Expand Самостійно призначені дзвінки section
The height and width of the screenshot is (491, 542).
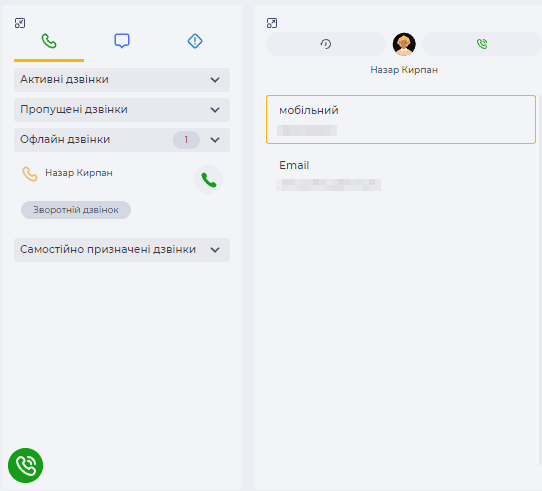coord(122,250)
